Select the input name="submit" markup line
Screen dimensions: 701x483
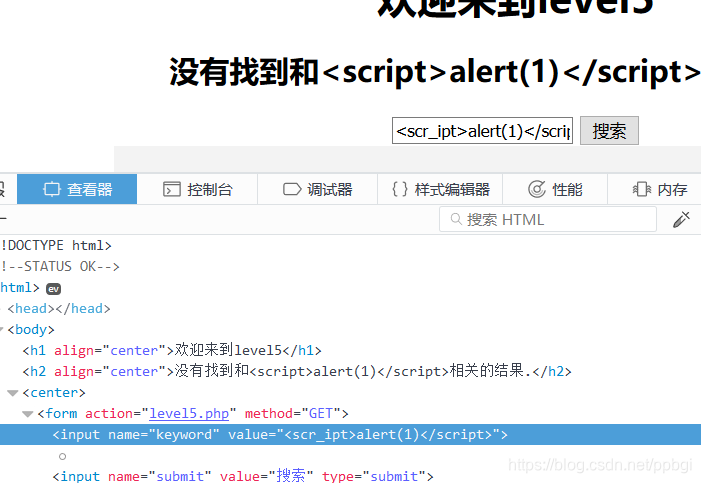[x=243, y=476]
